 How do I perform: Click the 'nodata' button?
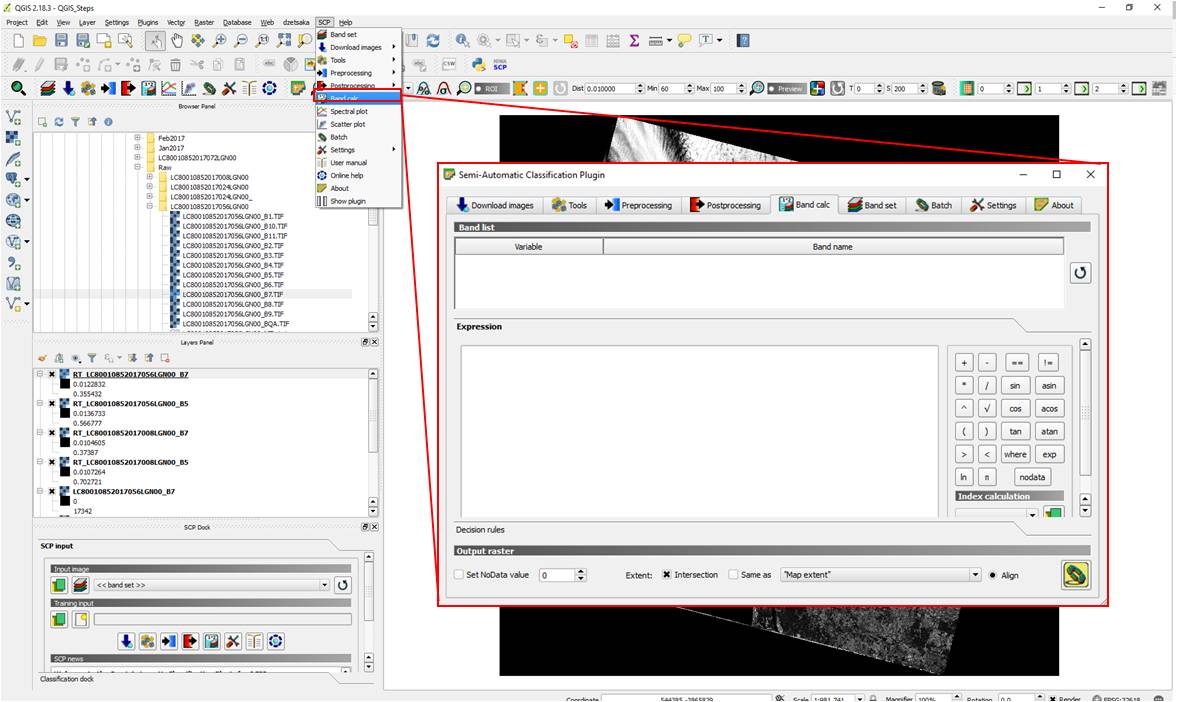[x=1032, y=477]
